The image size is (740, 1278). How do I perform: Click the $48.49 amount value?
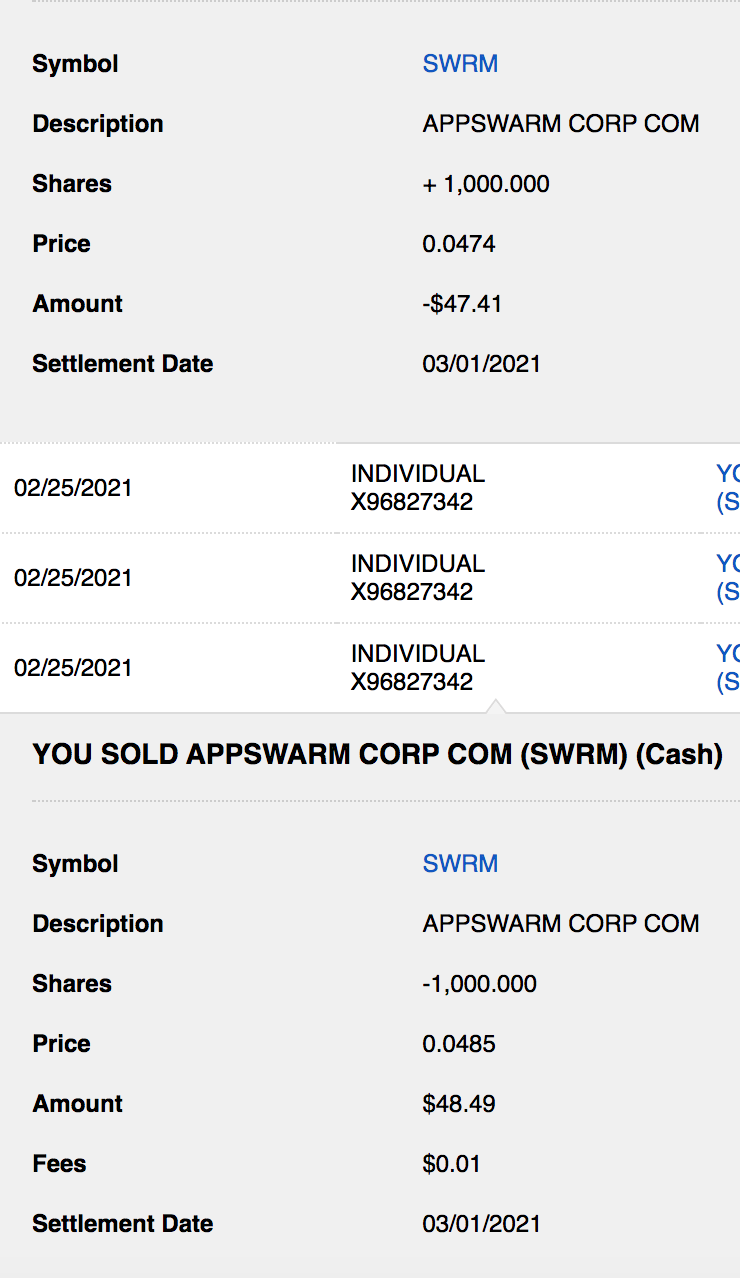click(x=459, y=1104)
